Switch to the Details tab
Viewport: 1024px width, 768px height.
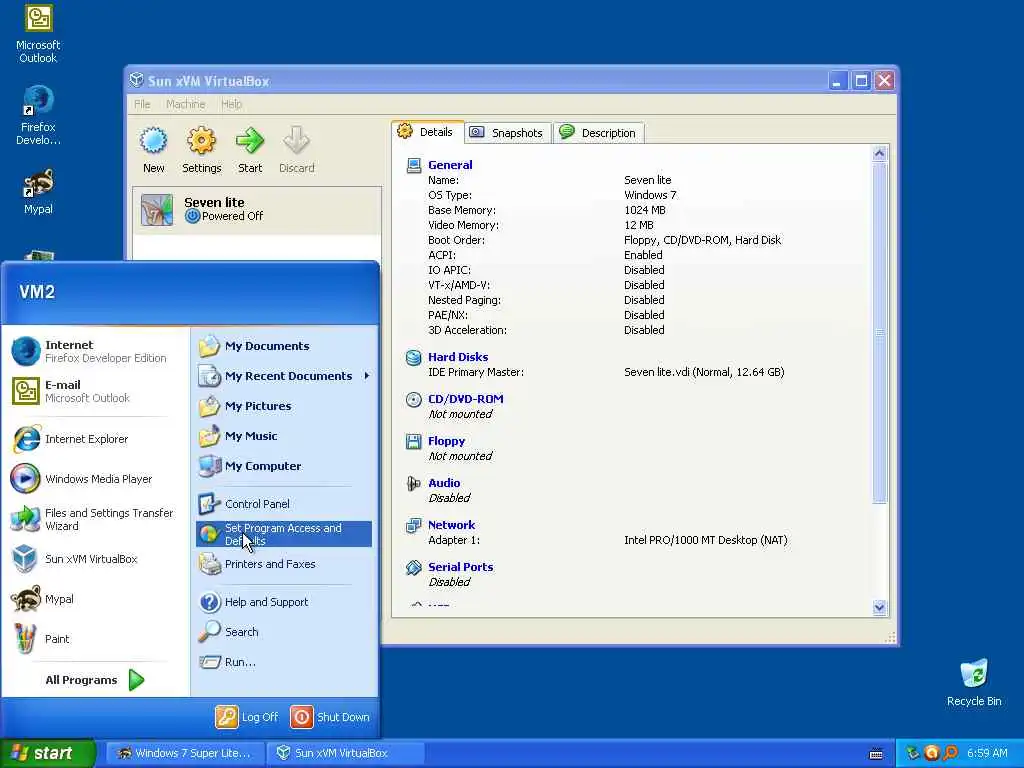point(428,132)
